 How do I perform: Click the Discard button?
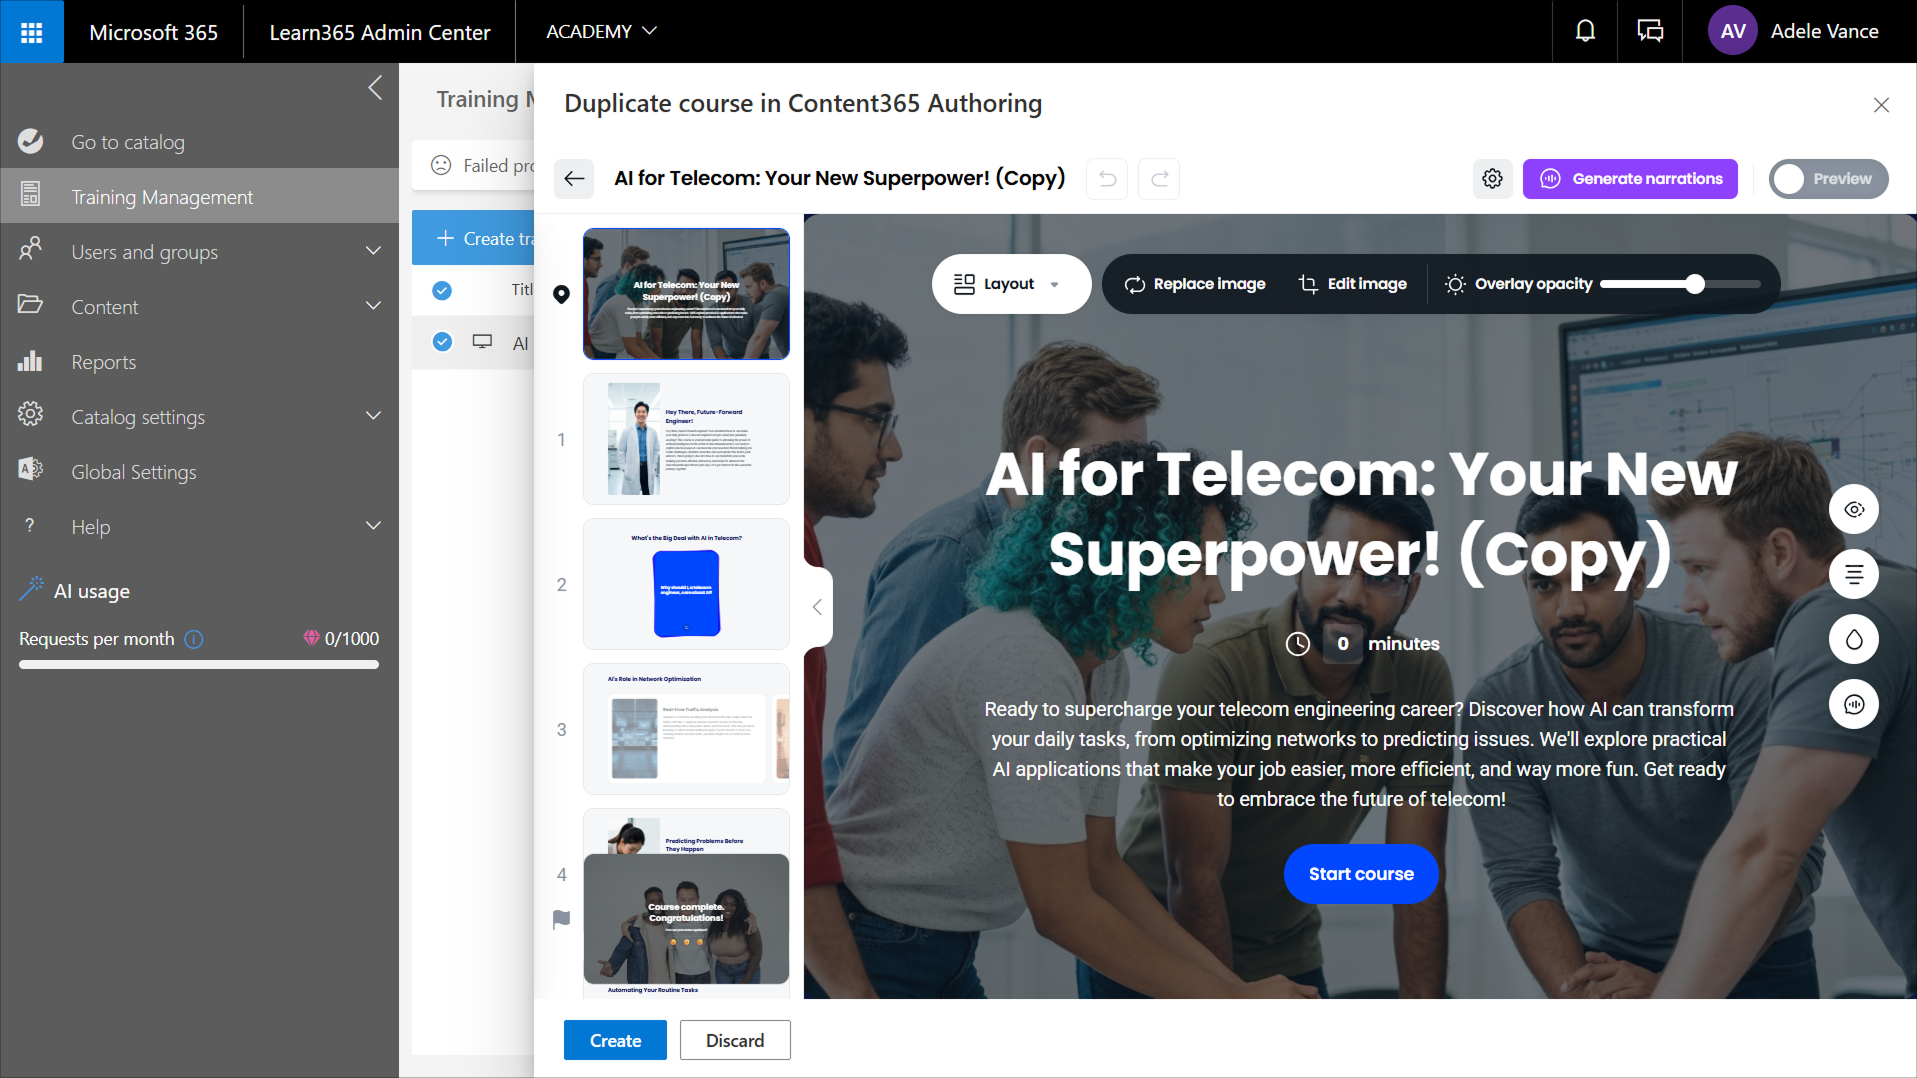(x=734, y=1040)
